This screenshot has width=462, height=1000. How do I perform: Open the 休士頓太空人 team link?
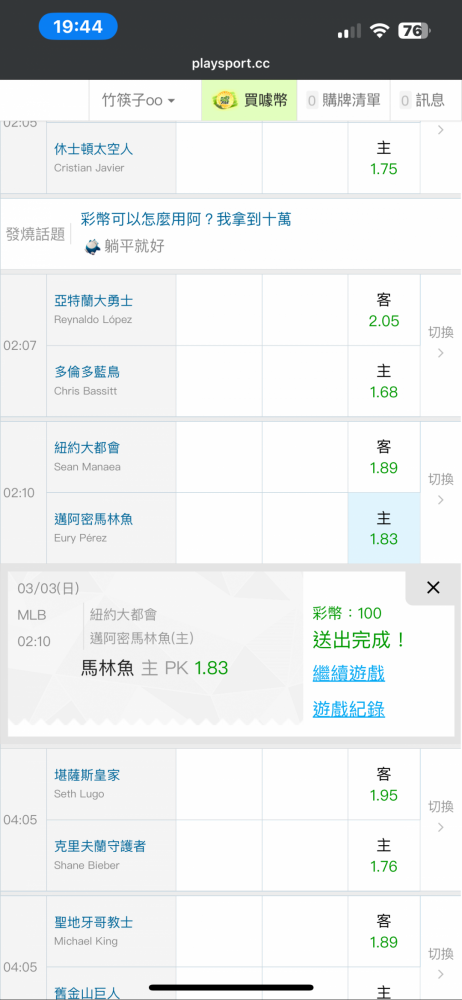[94, 149]
